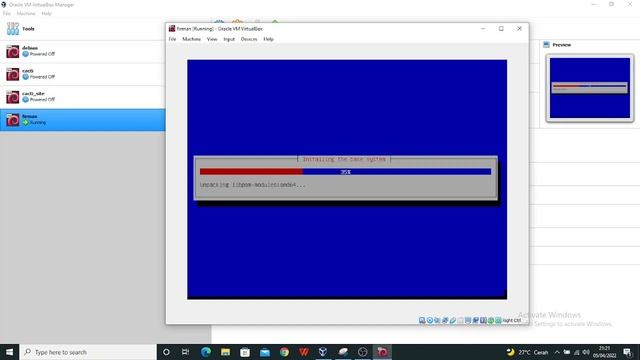Click the battery tray icon

pos(567,352)
